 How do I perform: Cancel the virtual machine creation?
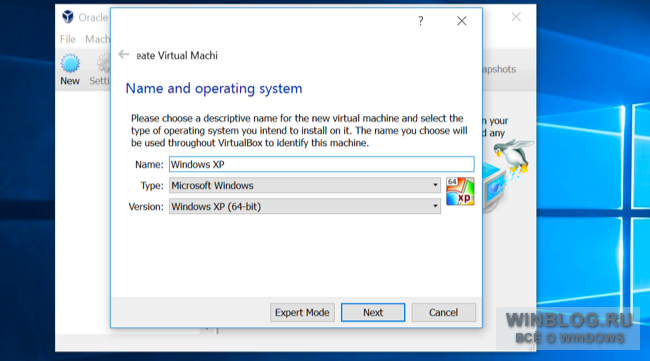[x=444, y=313]
